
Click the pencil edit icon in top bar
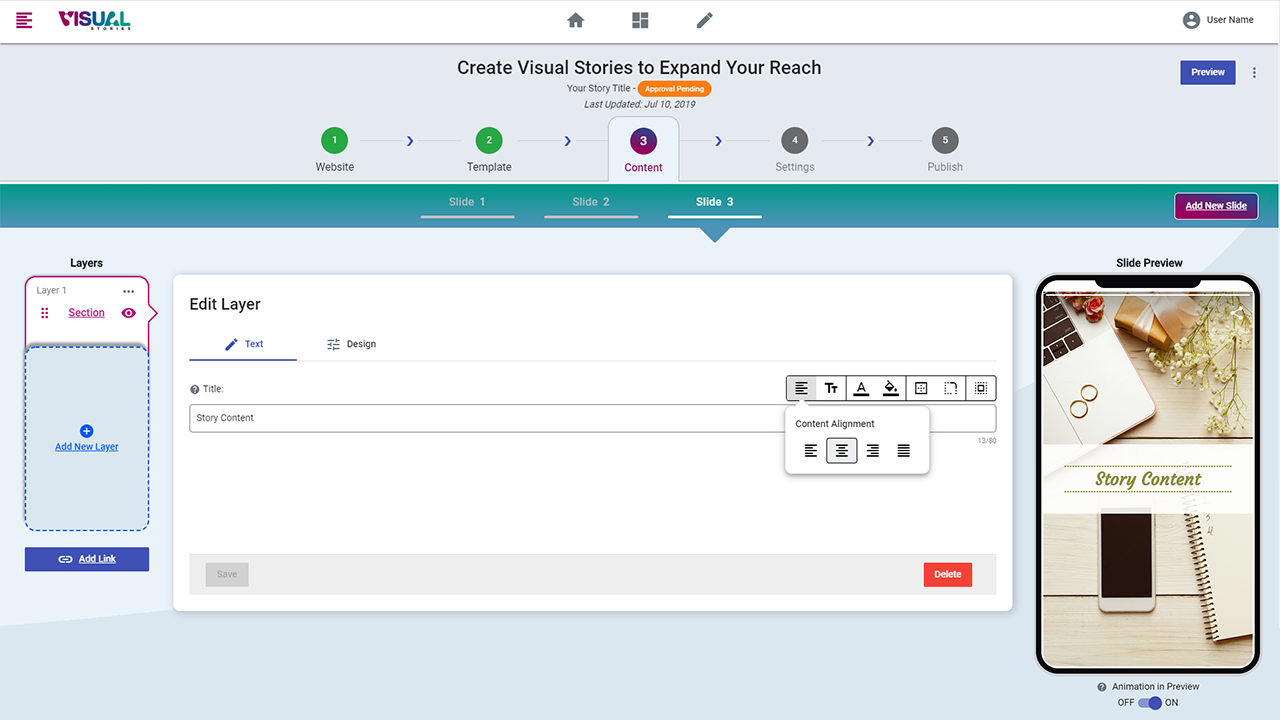point(705,20)
